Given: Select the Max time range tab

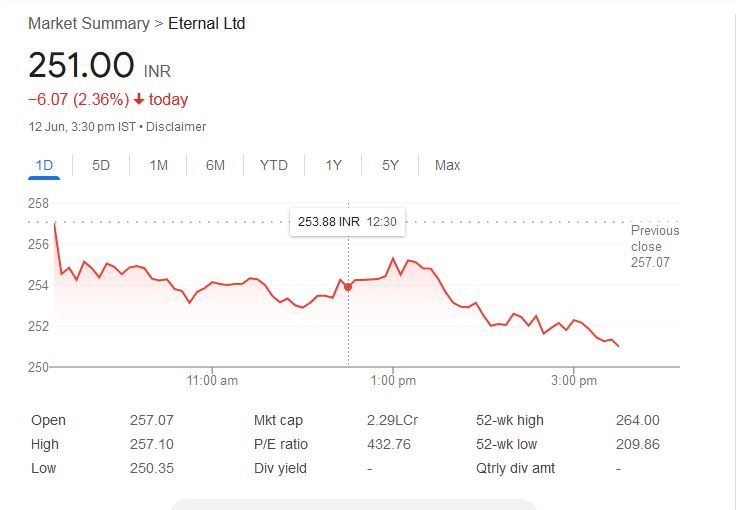Looking at the screenshot, I should 447,165.
